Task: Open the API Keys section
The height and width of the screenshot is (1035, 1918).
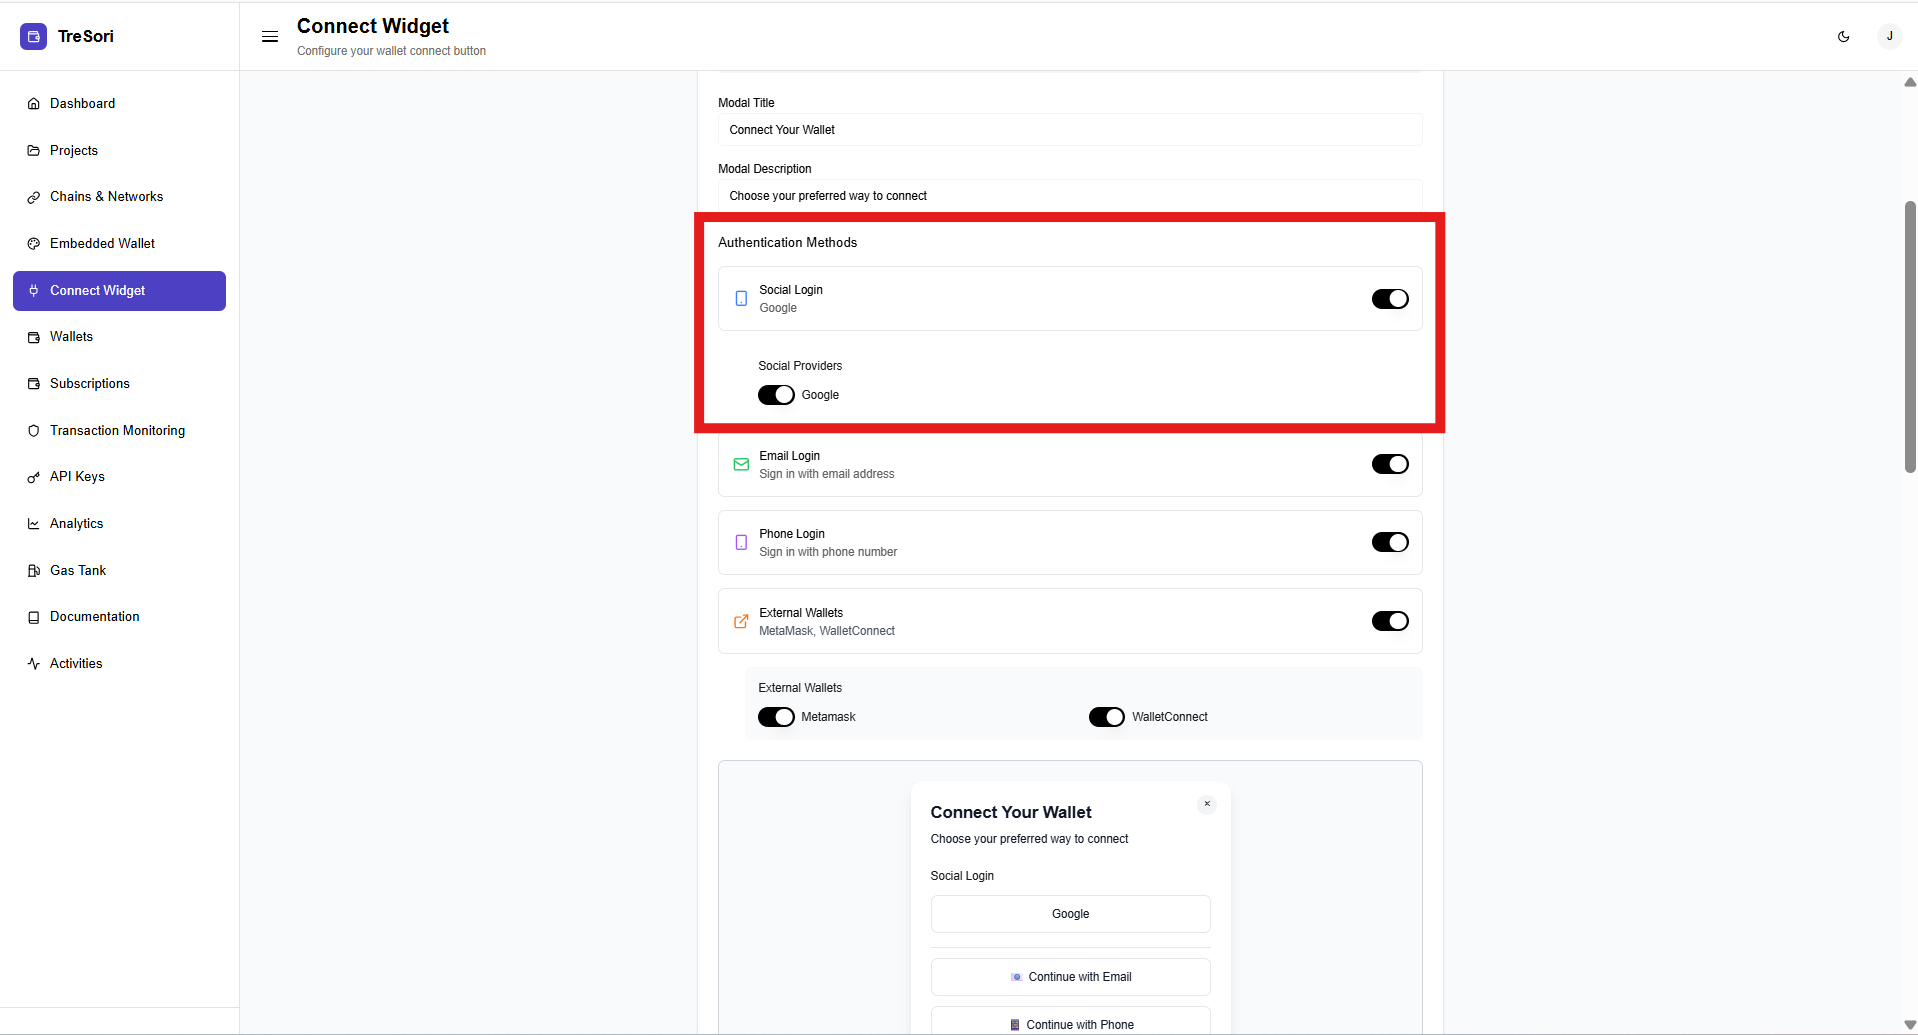Action: point(77,477)
